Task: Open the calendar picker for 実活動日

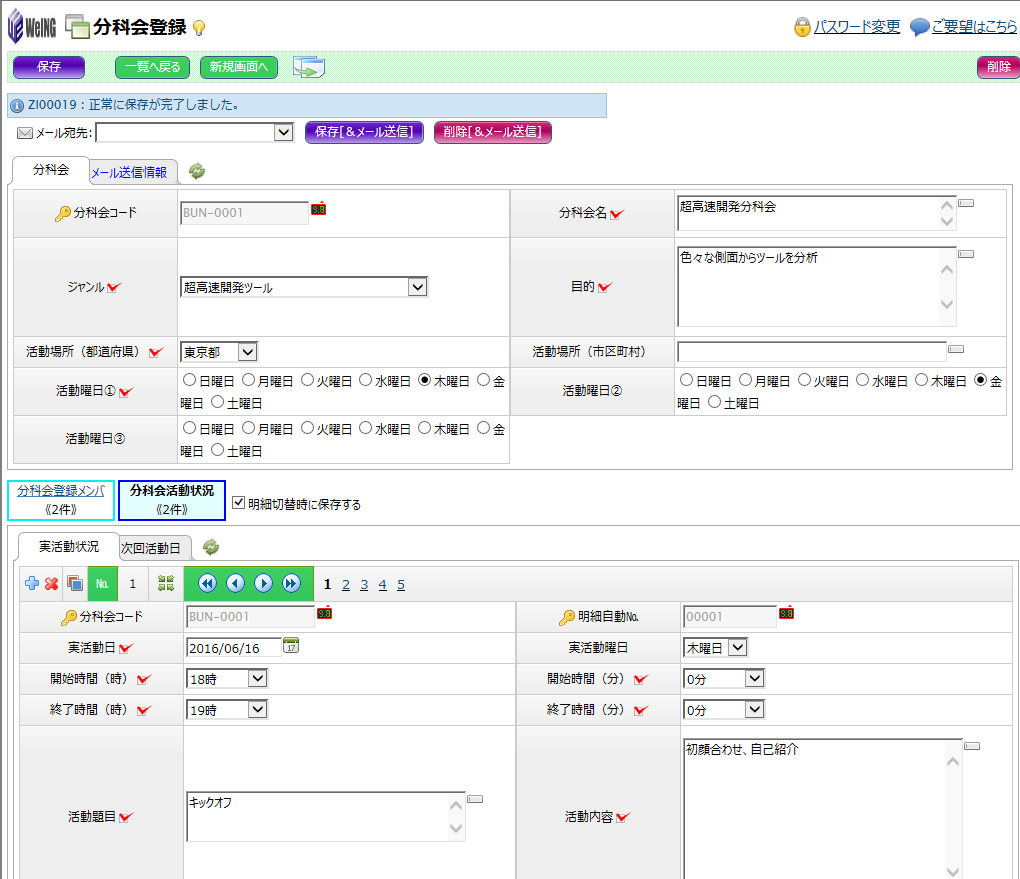Action: pos(291,646)
